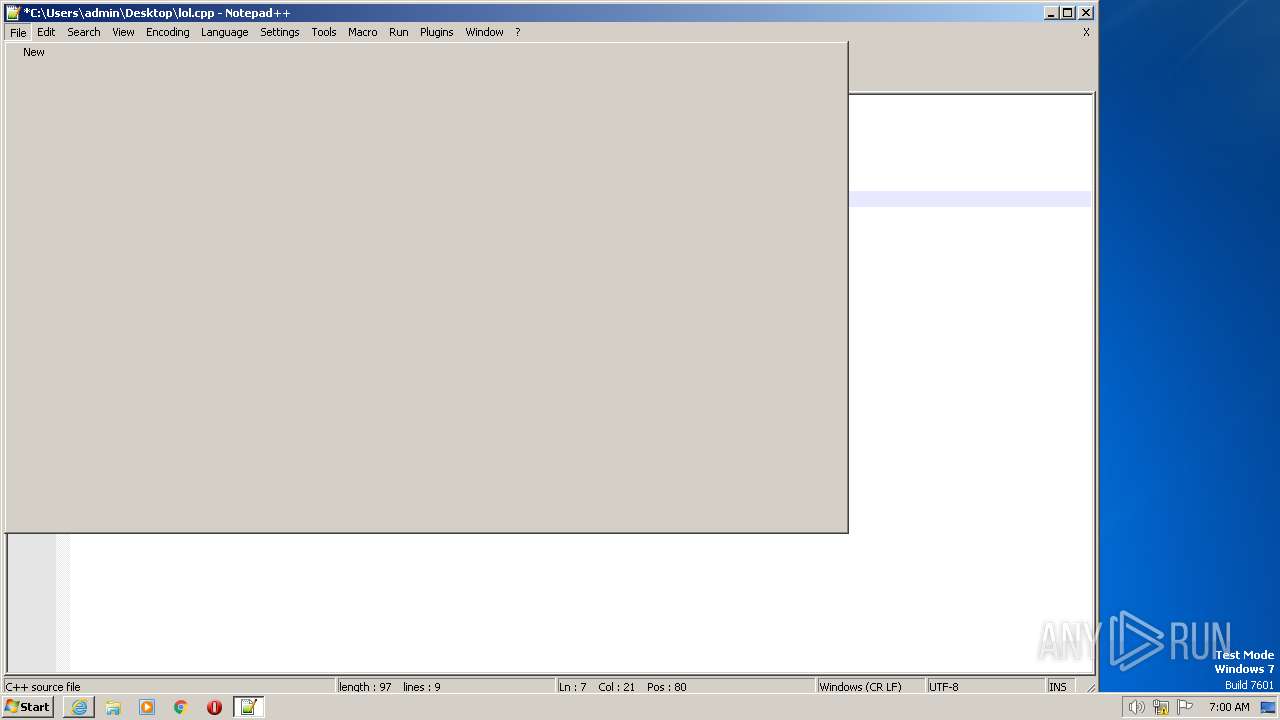Open the Language menu
This screenshot has width=1280, height=720.
click(x=224, y=32)
